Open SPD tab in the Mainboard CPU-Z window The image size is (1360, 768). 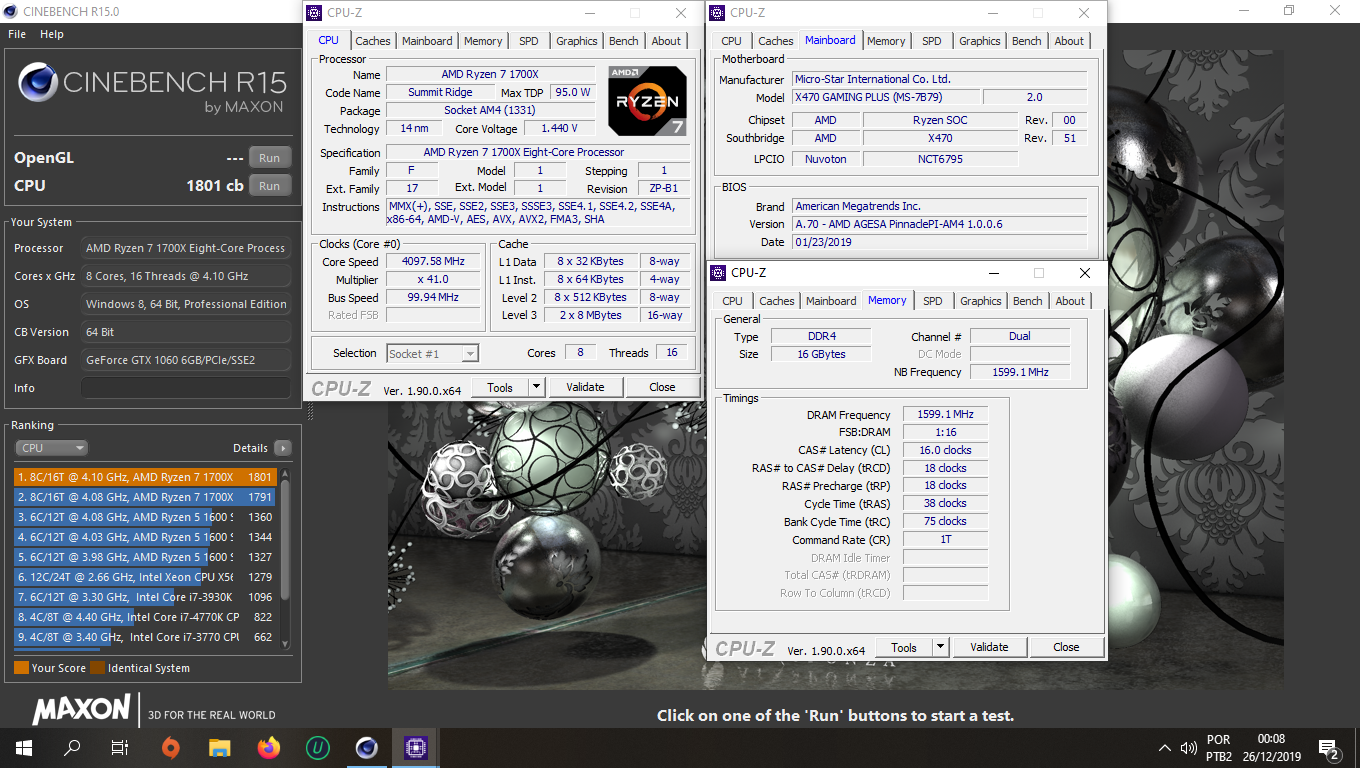point(932,41)
